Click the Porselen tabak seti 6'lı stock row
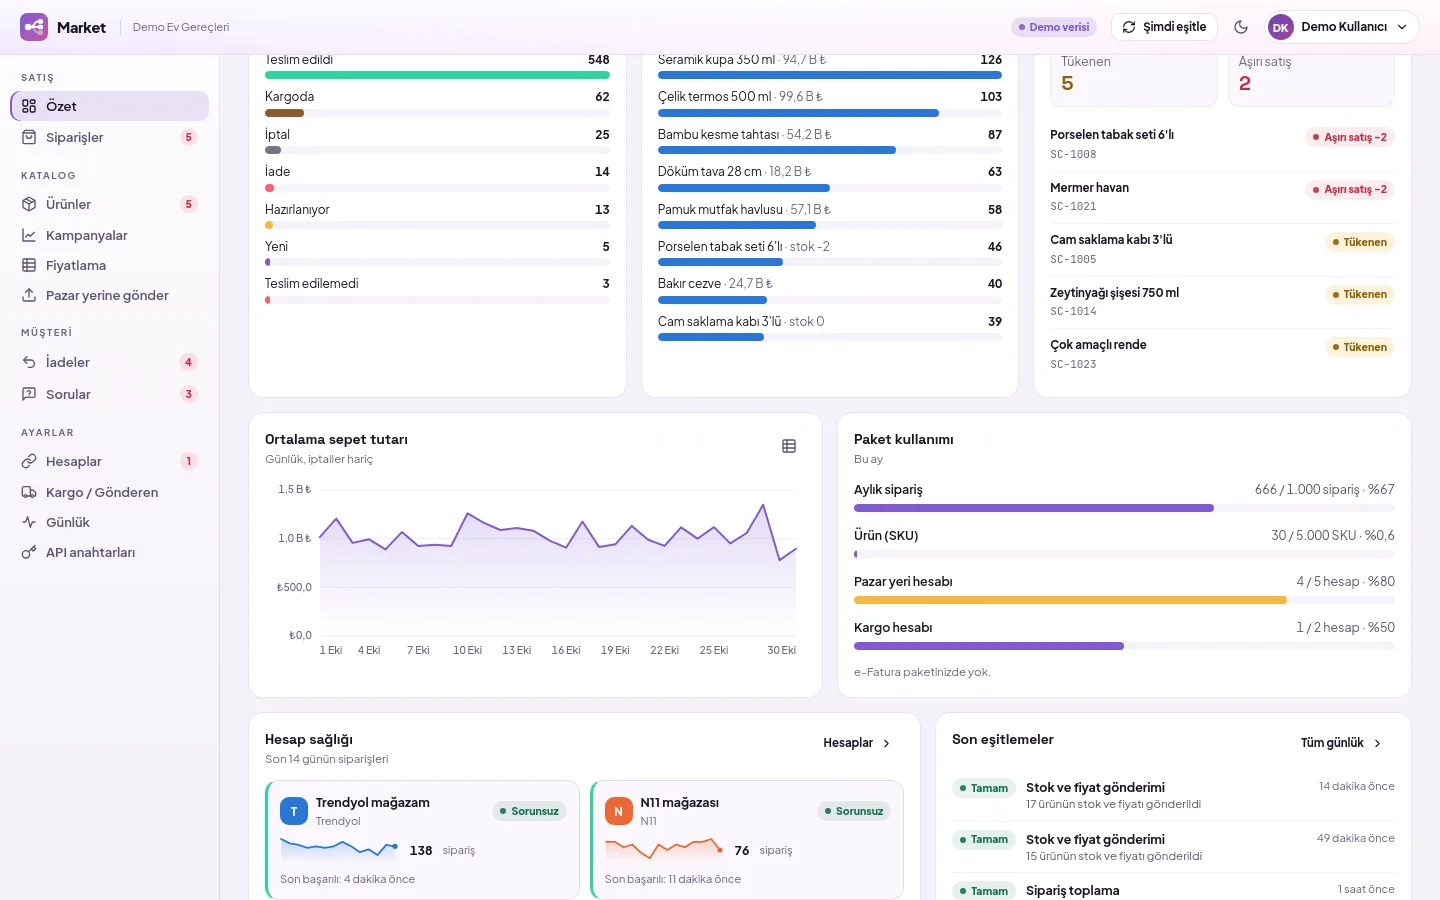Image resolution: width=1440 pixels, height=900 pixels. (1222, 144)
